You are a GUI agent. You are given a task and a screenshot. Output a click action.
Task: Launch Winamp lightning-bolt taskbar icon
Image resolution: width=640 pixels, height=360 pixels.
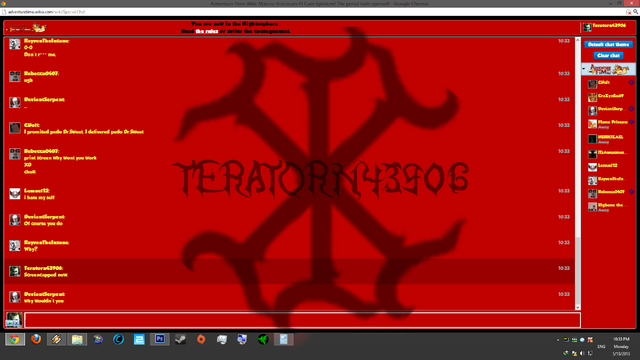56,339
